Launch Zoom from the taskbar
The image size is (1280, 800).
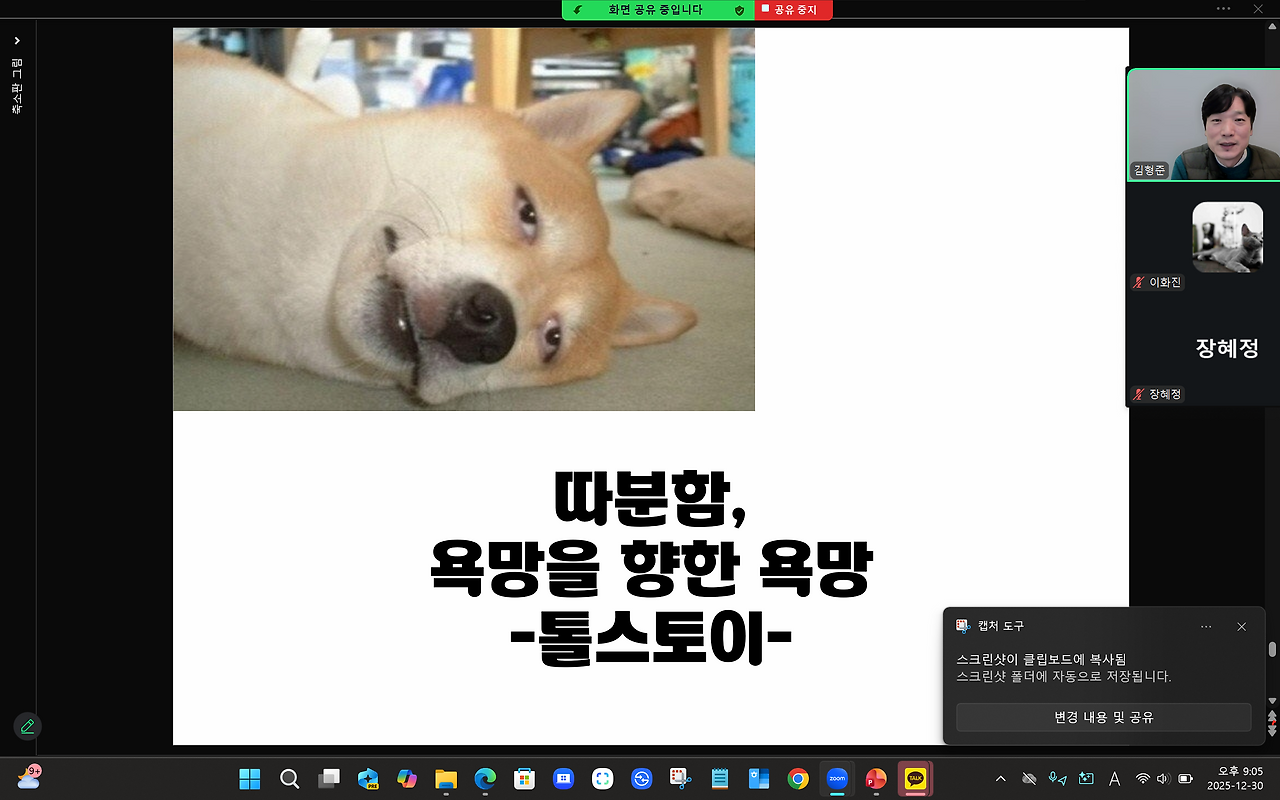coord(836,778)
